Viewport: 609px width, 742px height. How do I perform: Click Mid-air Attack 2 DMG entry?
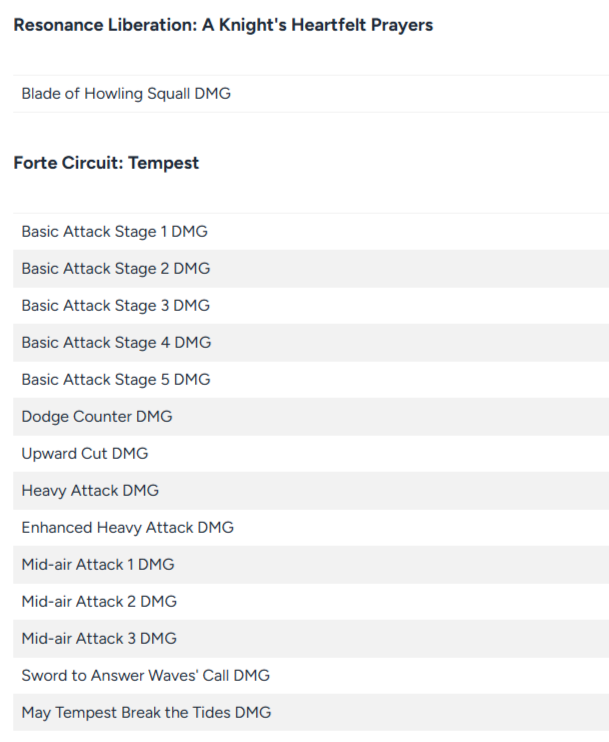99,602
